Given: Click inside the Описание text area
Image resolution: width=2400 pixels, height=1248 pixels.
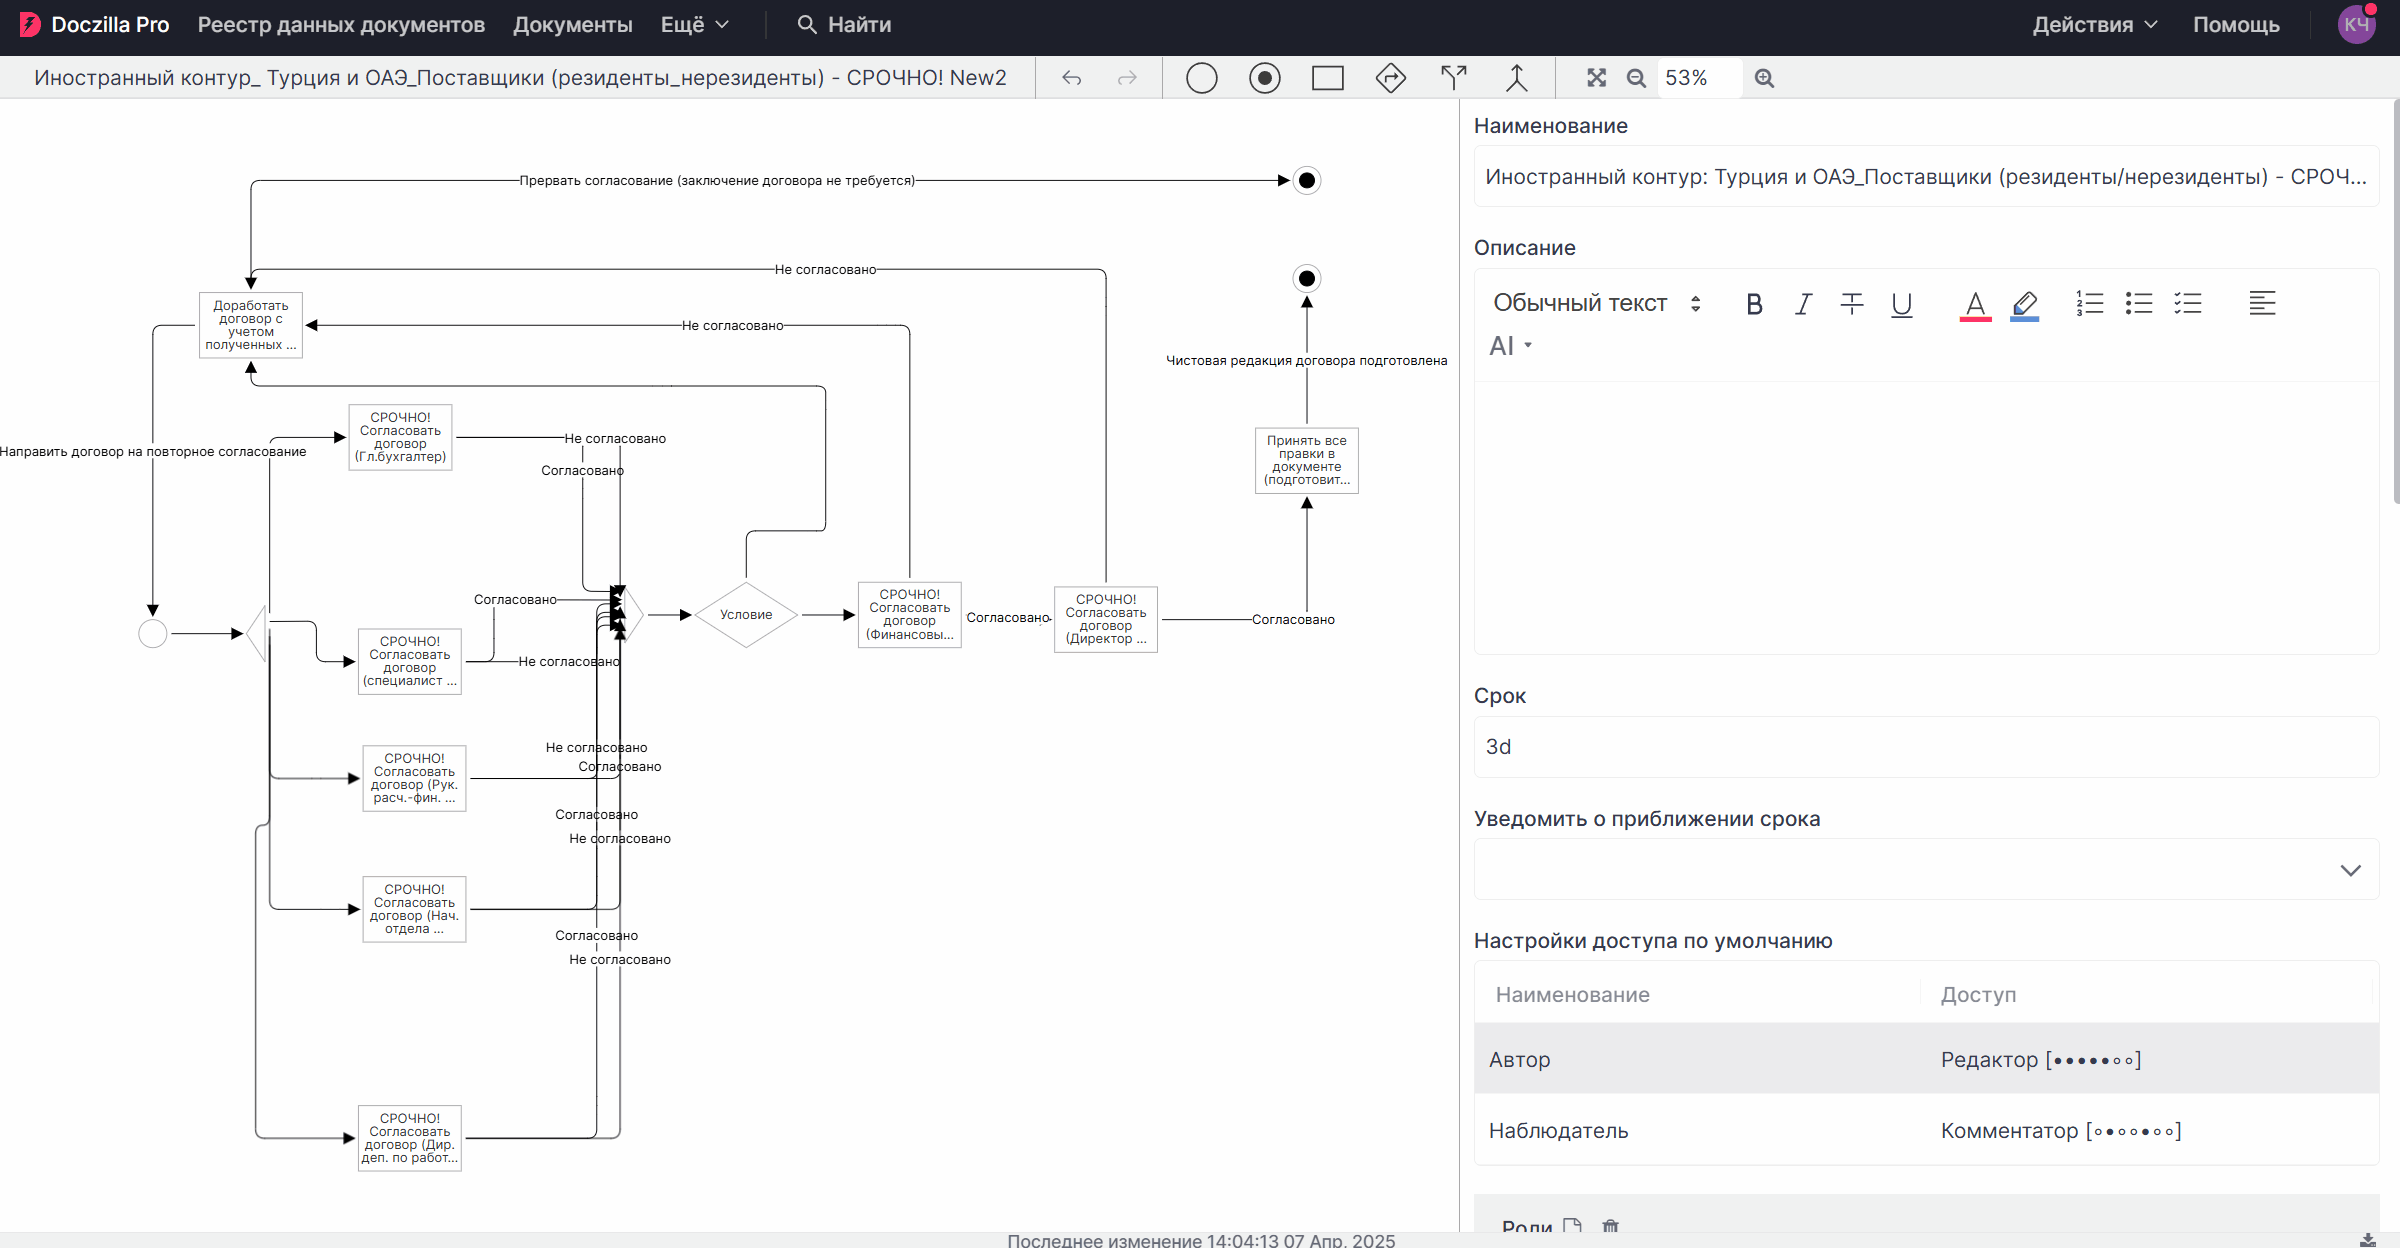Looking at the screenshot, I should tap(1926, 517).
